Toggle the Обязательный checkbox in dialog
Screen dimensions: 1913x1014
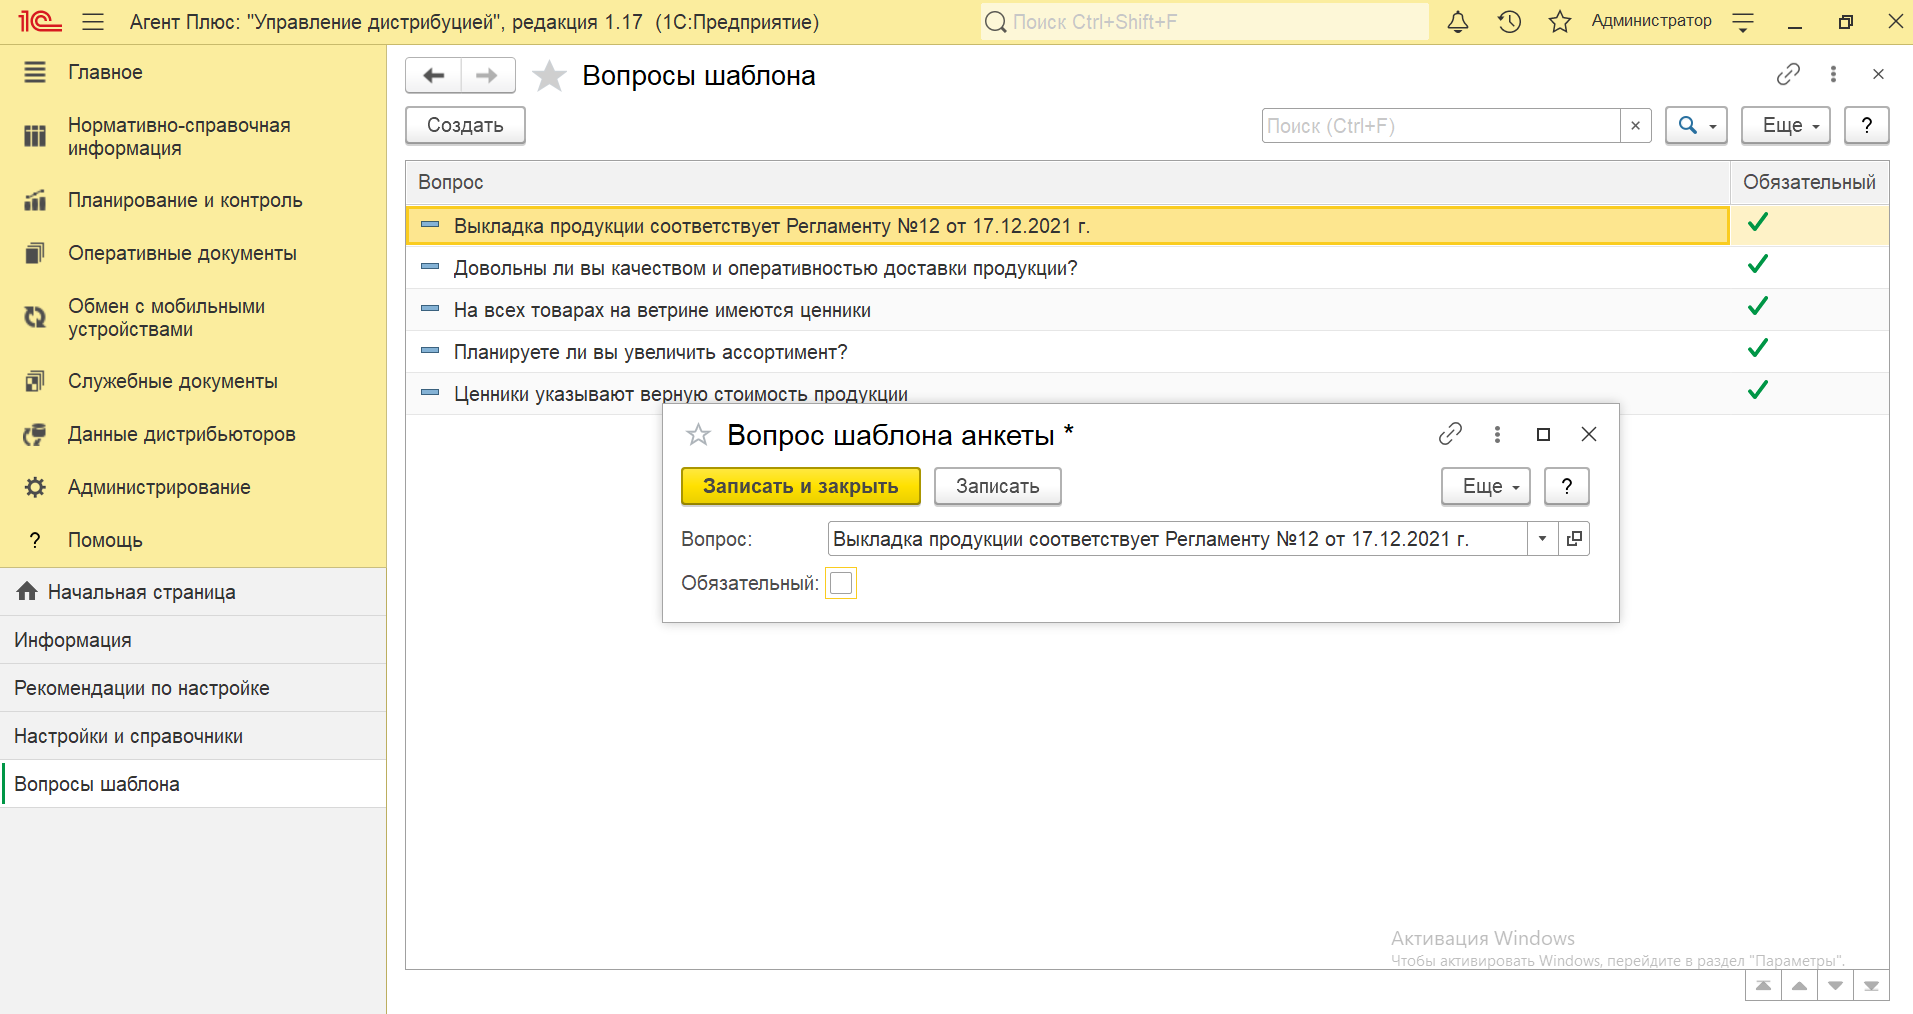[x=841, y=583]
